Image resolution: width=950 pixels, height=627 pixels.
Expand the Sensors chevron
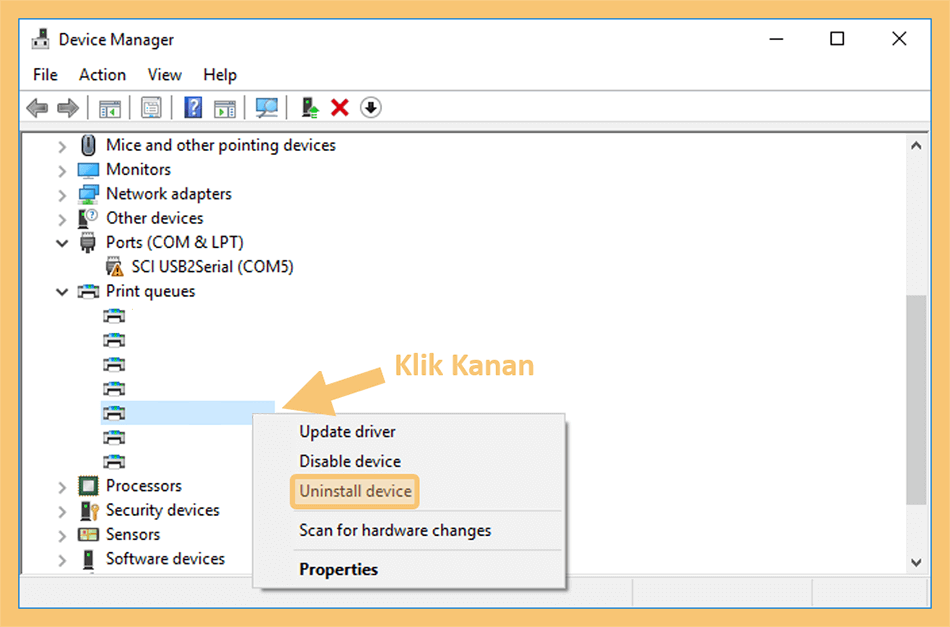tap(62, 536)
